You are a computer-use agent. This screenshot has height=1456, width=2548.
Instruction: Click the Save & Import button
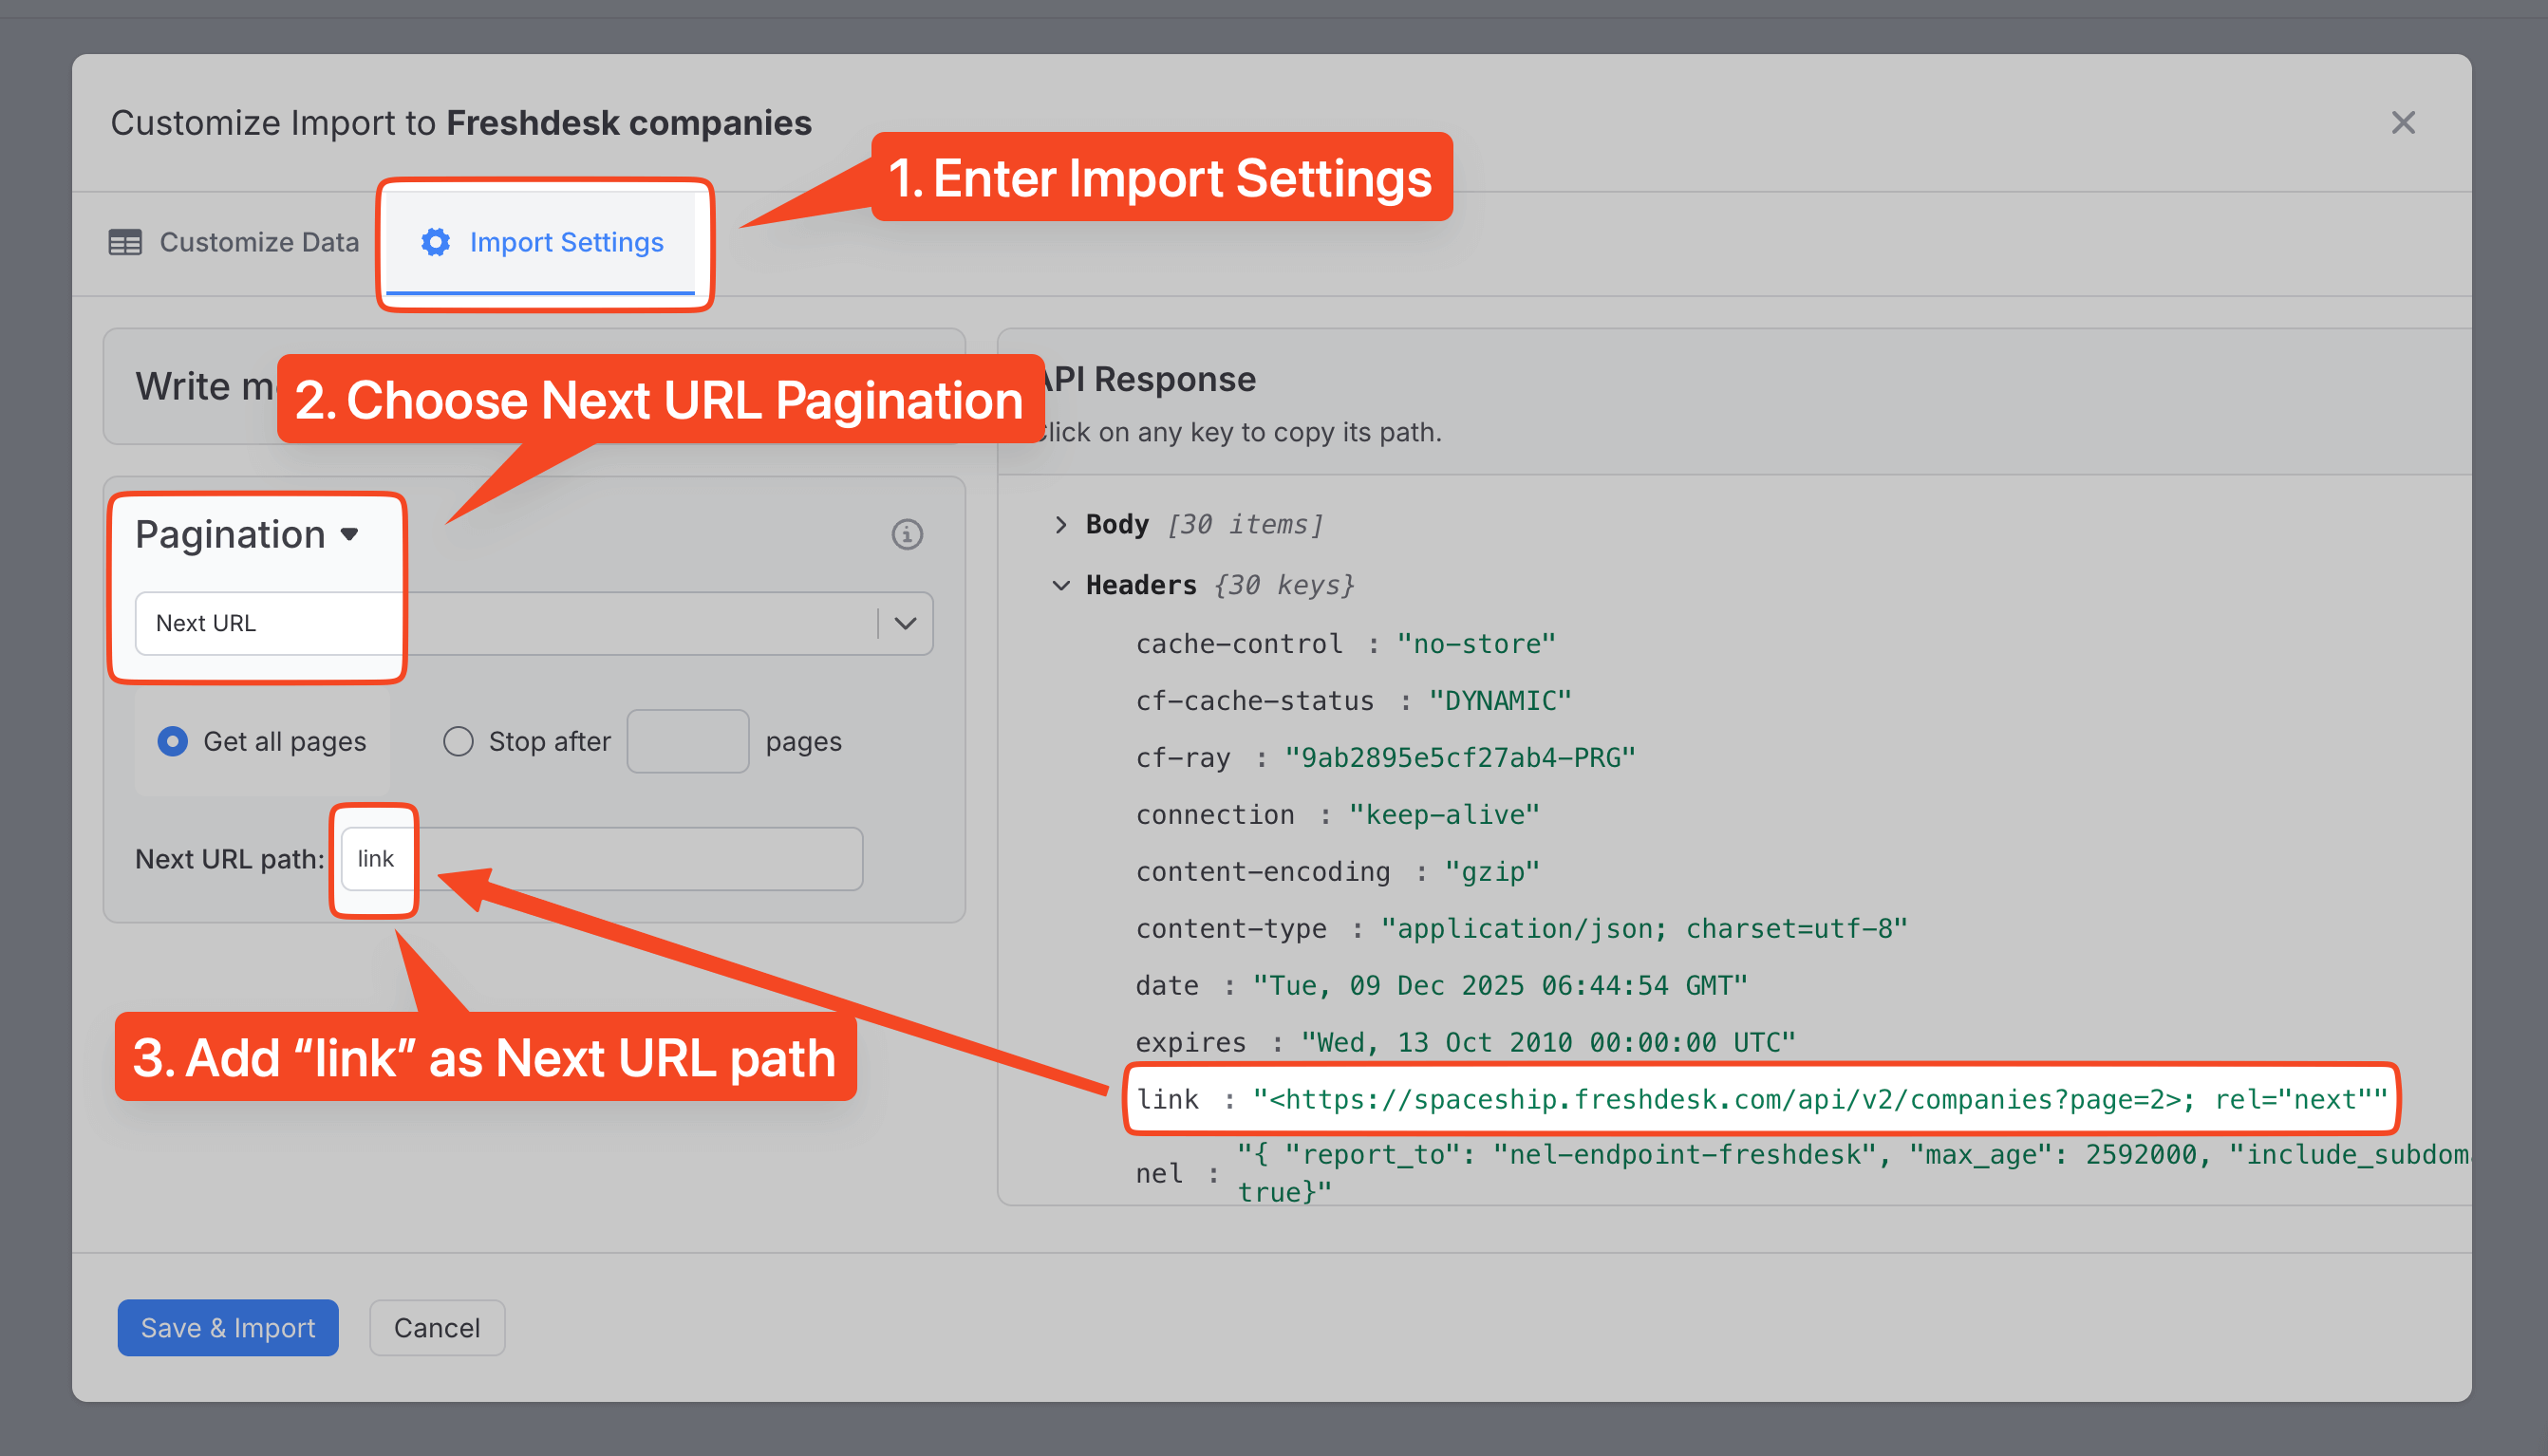(227, 1328)
